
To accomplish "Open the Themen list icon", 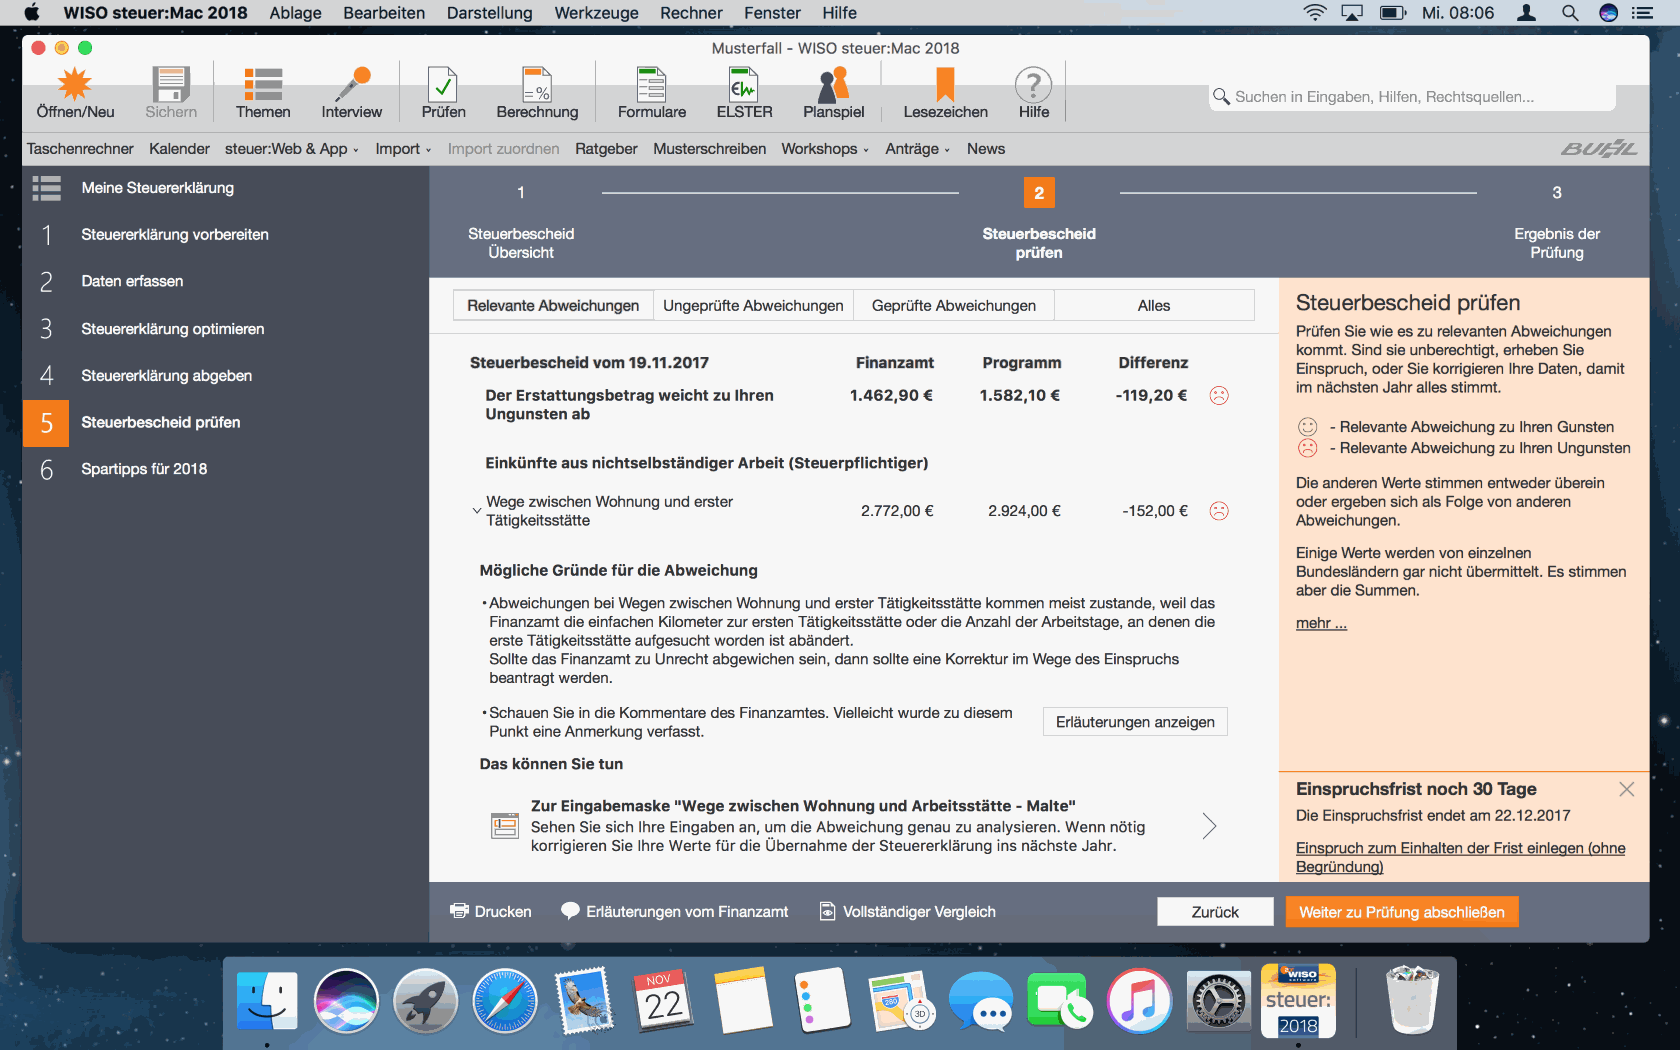I will pos(263,85).
